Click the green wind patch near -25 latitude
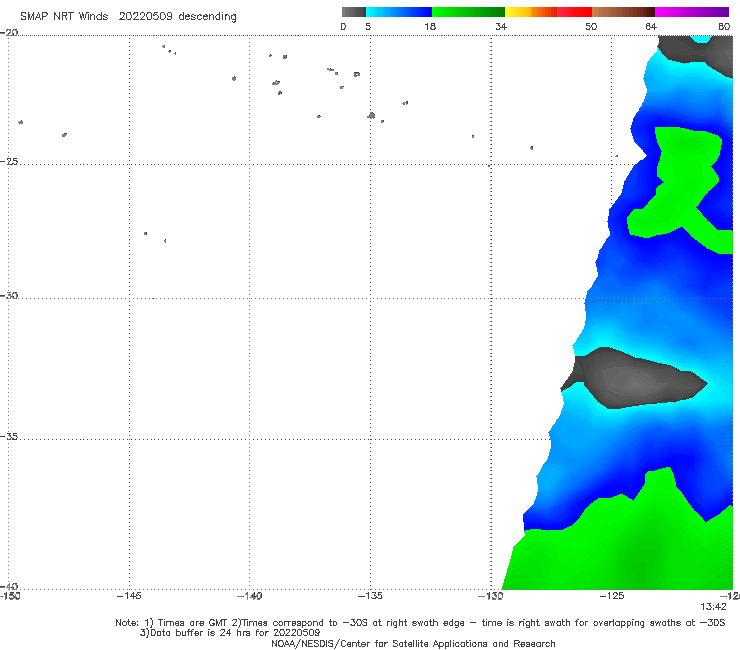This screenshot has height=650, width=740. pyautogui.click(x=682, y=184)
